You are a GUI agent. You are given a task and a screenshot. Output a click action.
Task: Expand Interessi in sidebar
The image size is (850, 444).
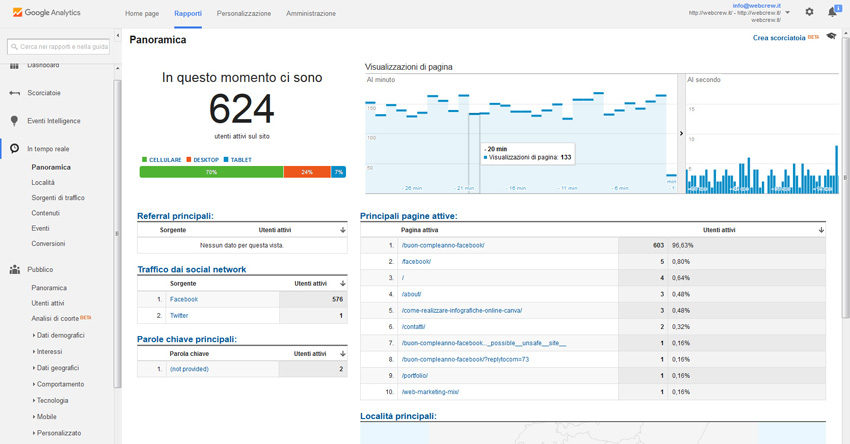[x=48, y=352]
